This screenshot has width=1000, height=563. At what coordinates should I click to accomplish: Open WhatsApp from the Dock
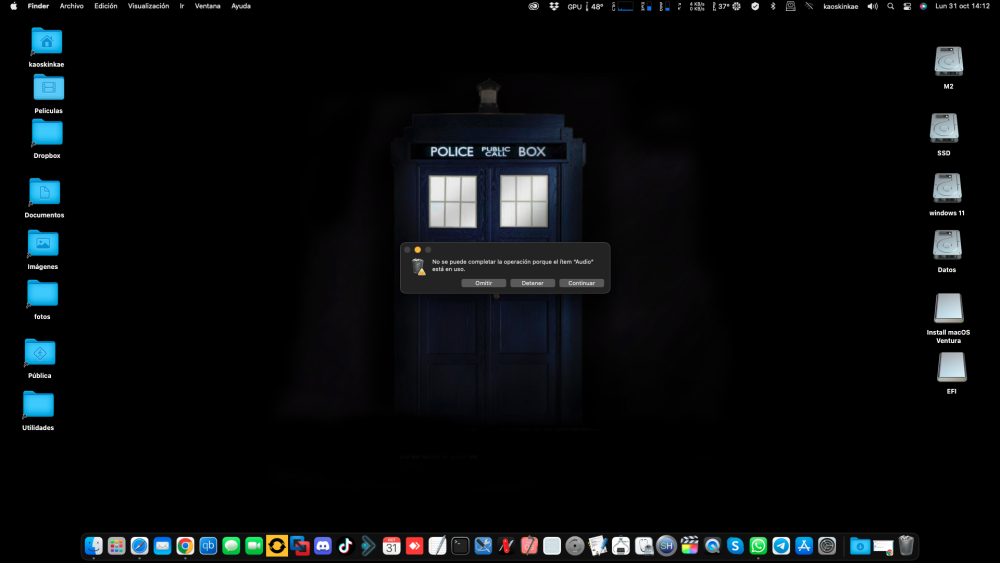point(758,546)
